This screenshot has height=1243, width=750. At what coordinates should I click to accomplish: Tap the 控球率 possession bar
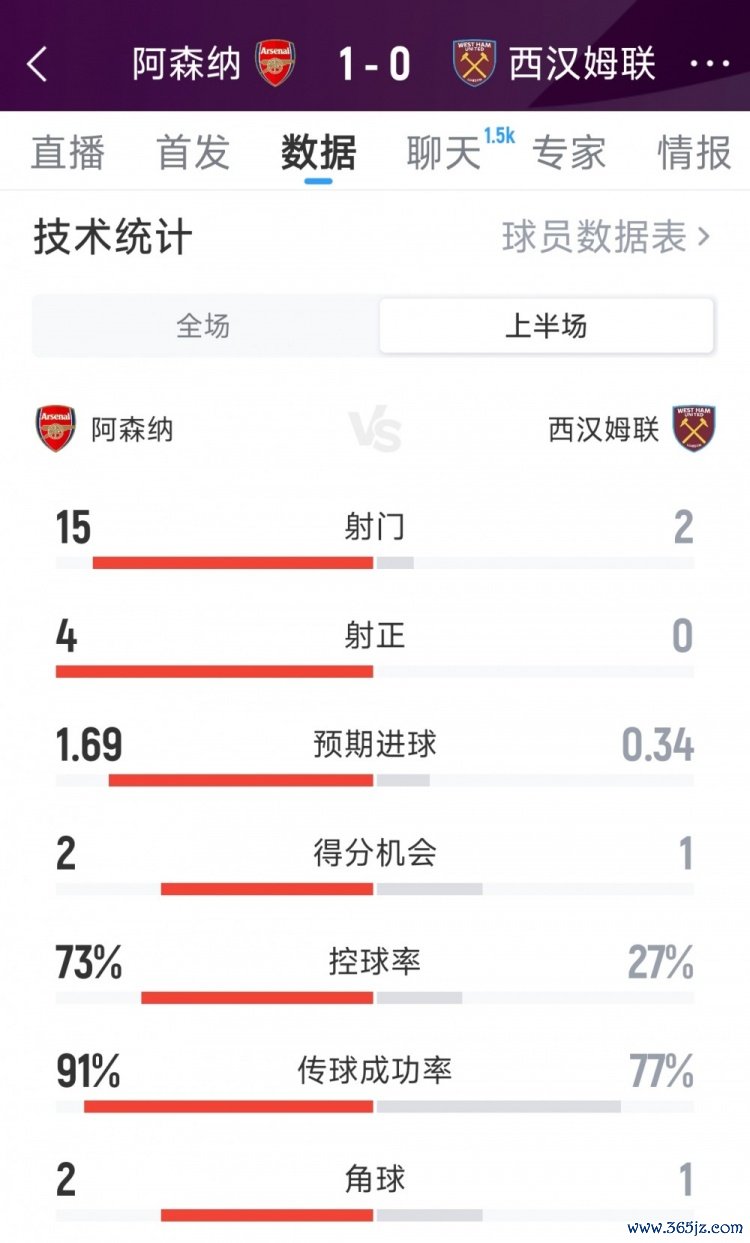pos(375,997)
